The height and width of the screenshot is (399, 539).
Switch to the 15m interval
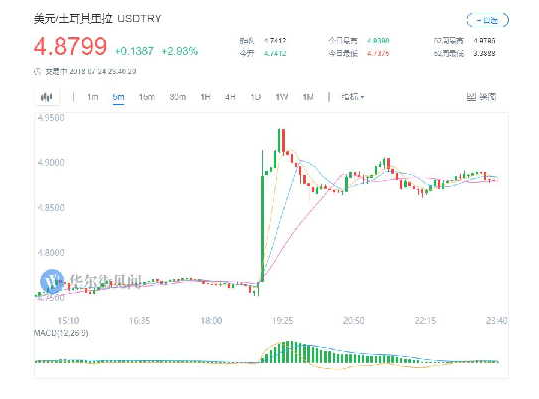pyautogui.click(x=146, y=97)
